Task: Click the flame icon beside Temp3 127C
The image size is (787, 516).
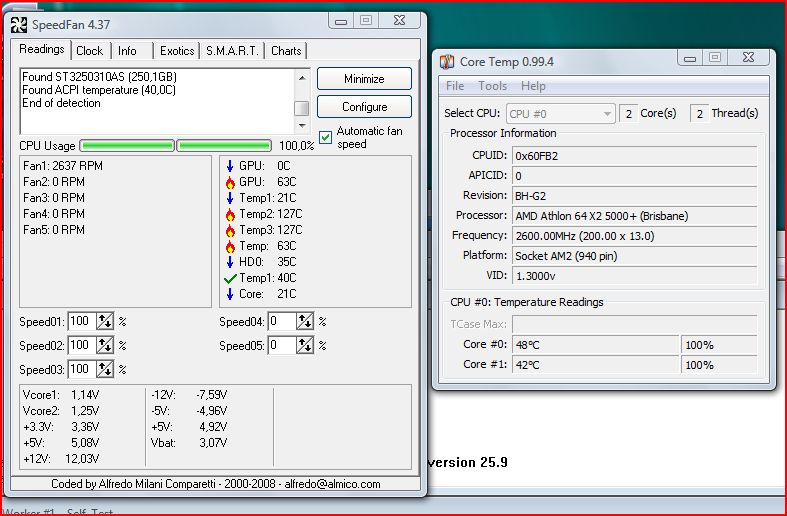Action: pos(230,230)
